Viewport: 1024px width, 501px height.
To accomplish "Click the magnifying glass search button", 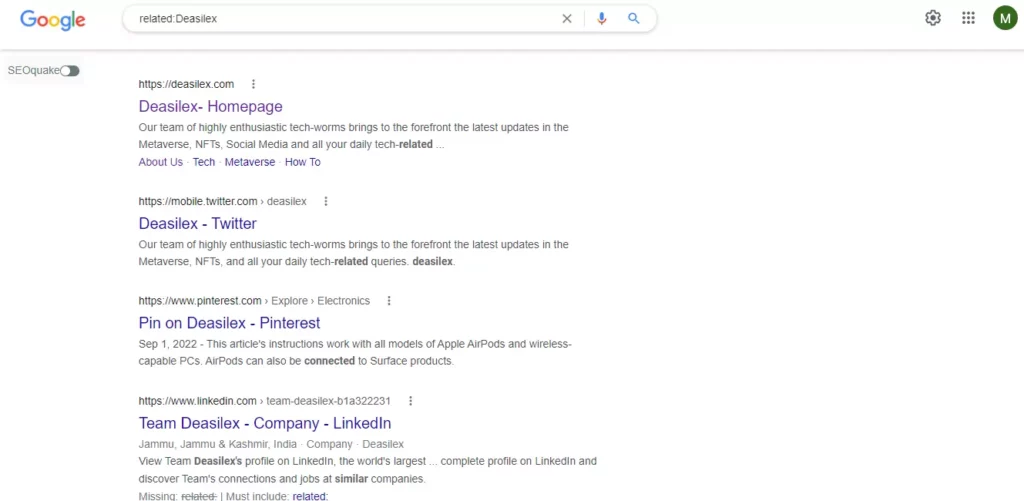I will coord(633,18).
